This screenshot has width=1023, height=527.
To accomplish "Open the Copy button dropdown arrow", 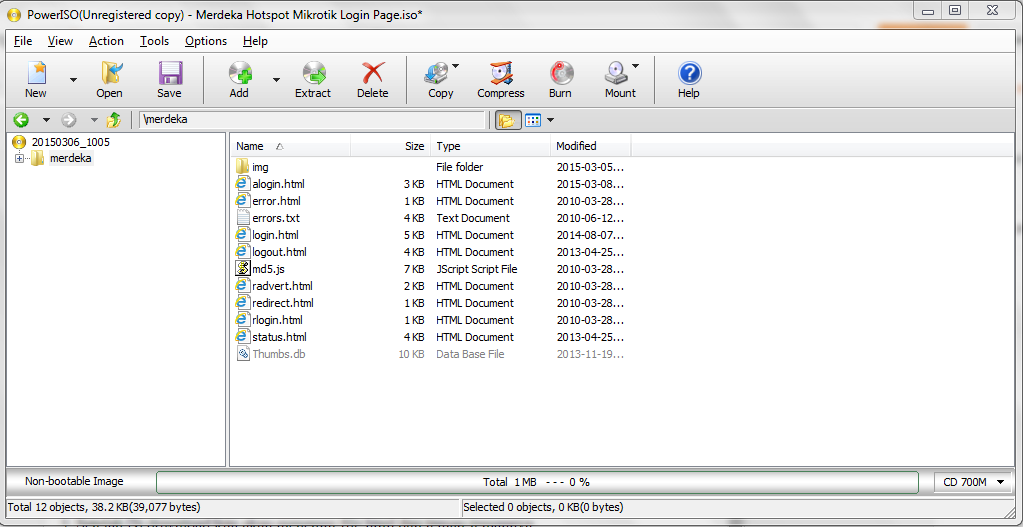I will click(x=455, y=66).
